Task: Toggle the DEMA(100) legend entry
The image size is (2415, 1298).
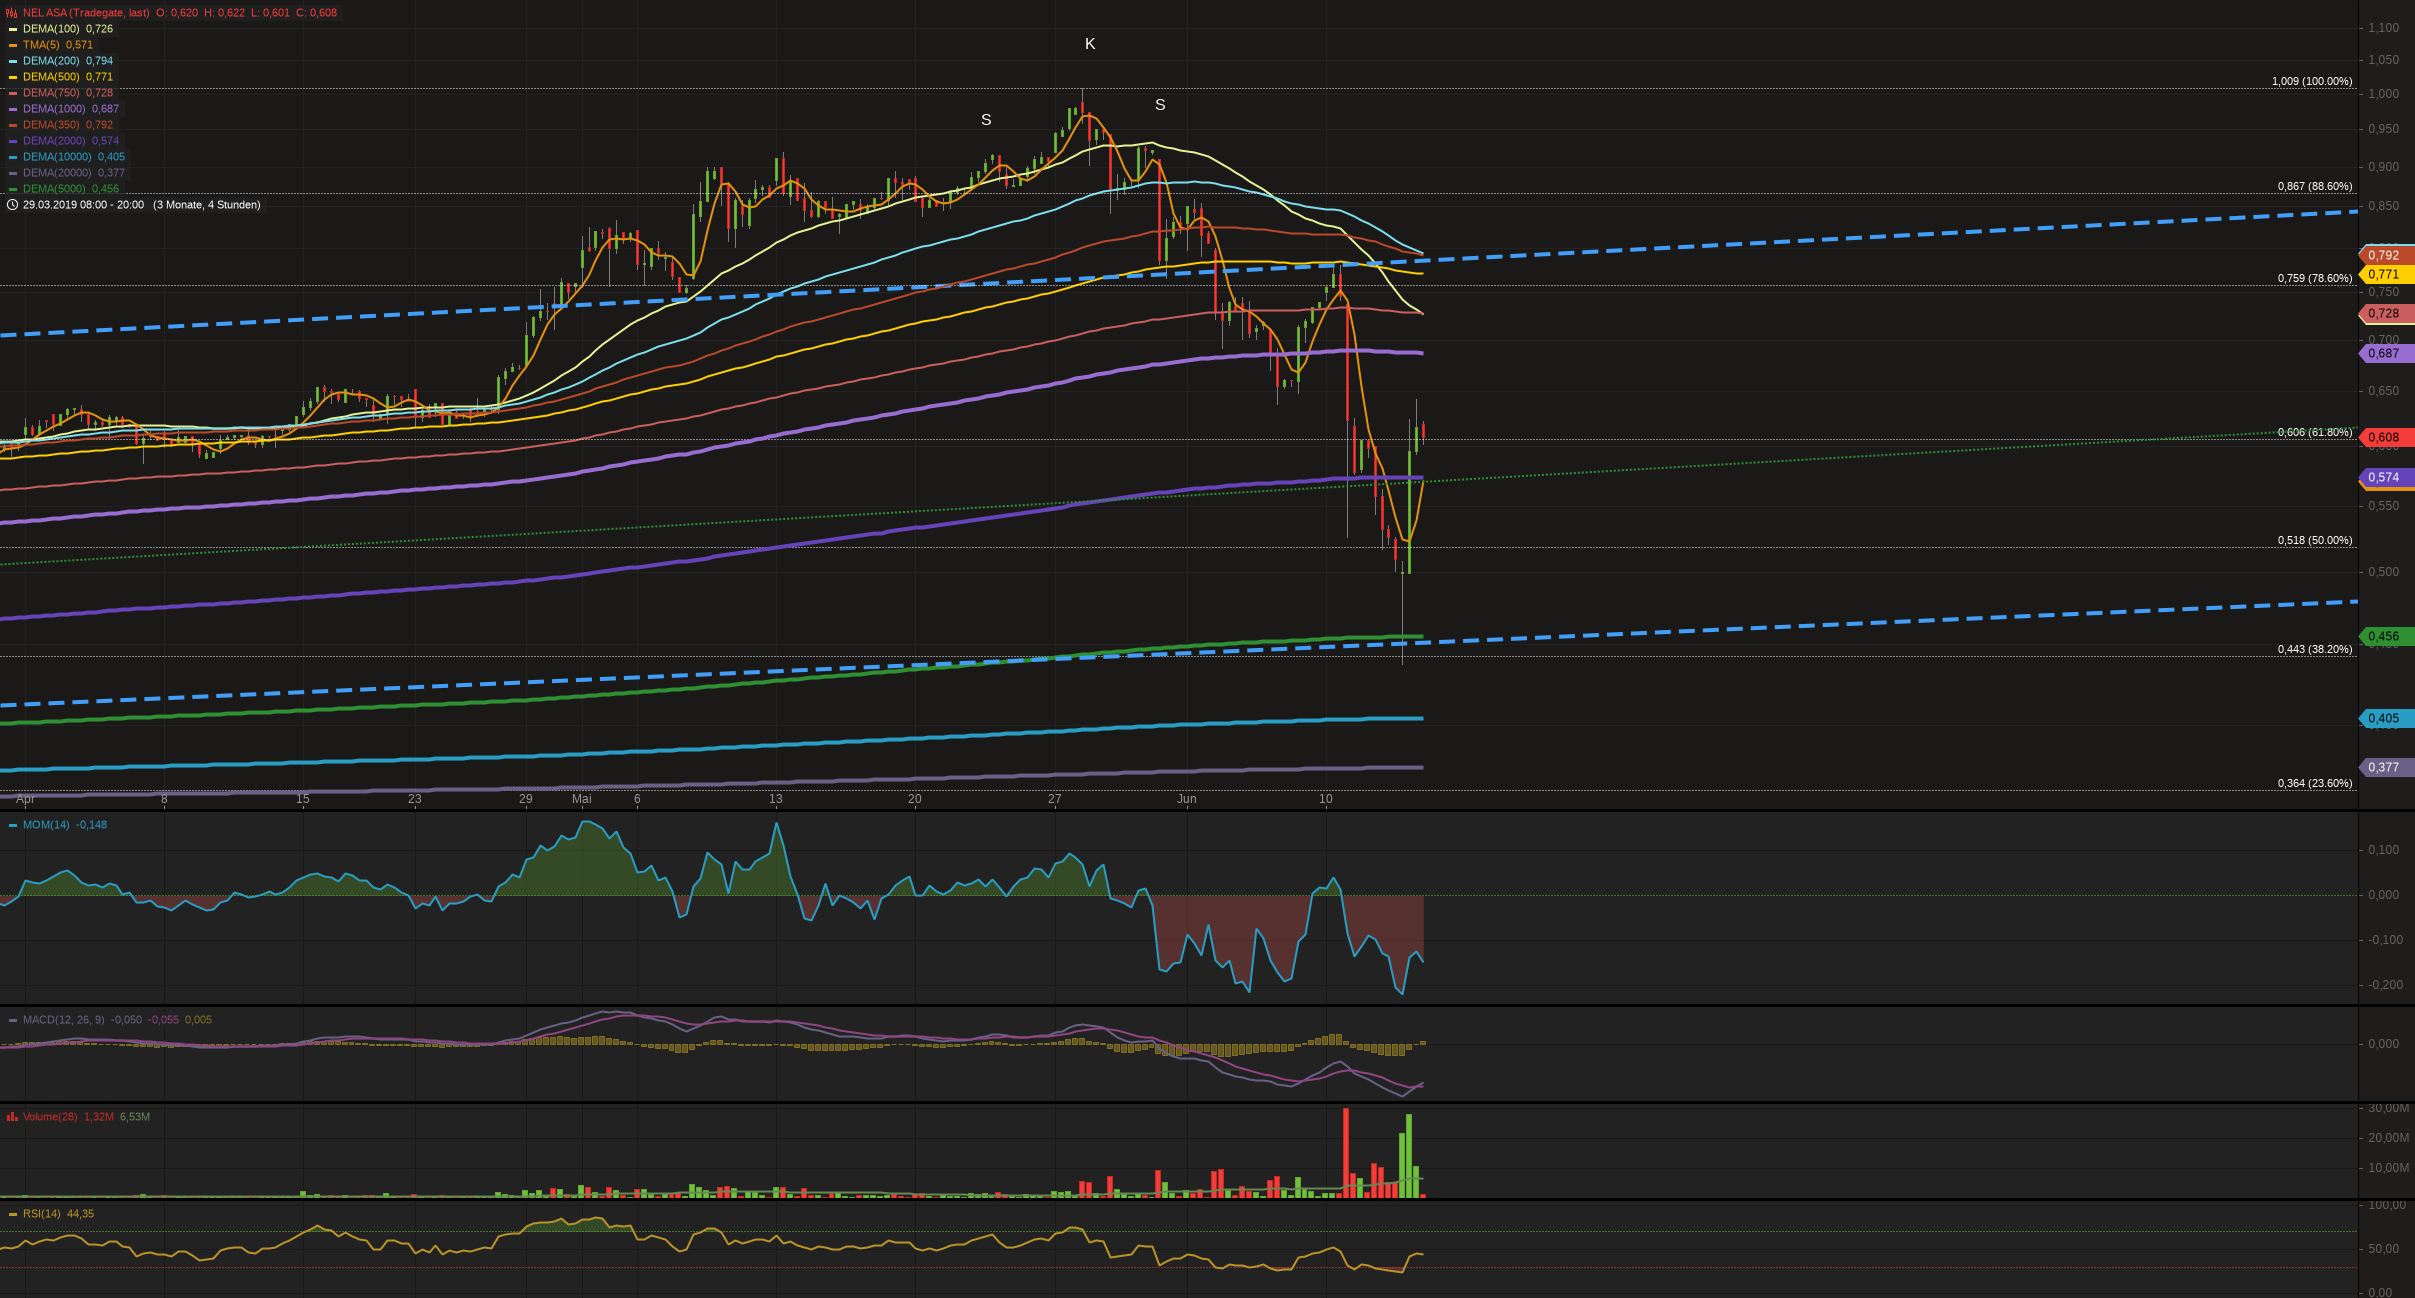Action: click(x=51, y=29)
